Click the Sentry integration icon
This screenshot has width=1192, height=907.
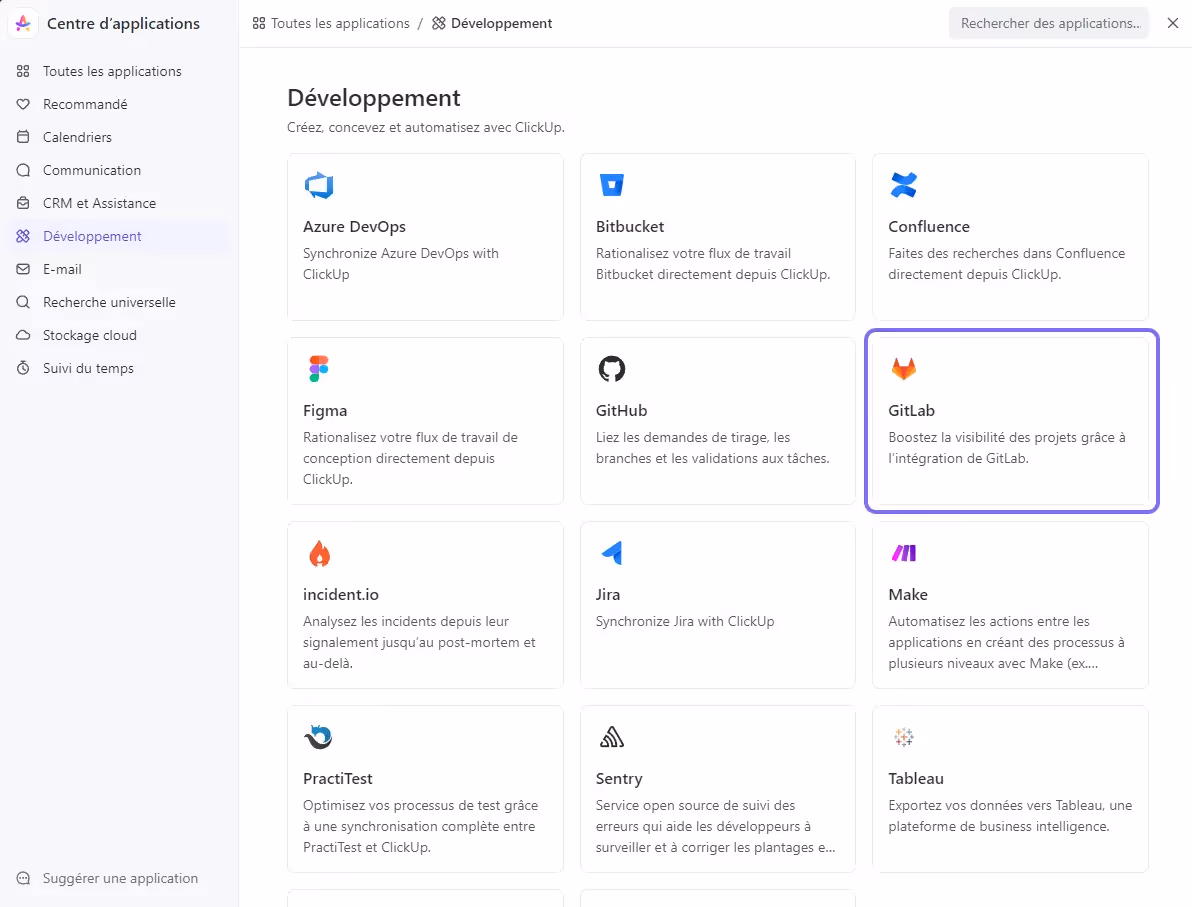tap(612, 736)
